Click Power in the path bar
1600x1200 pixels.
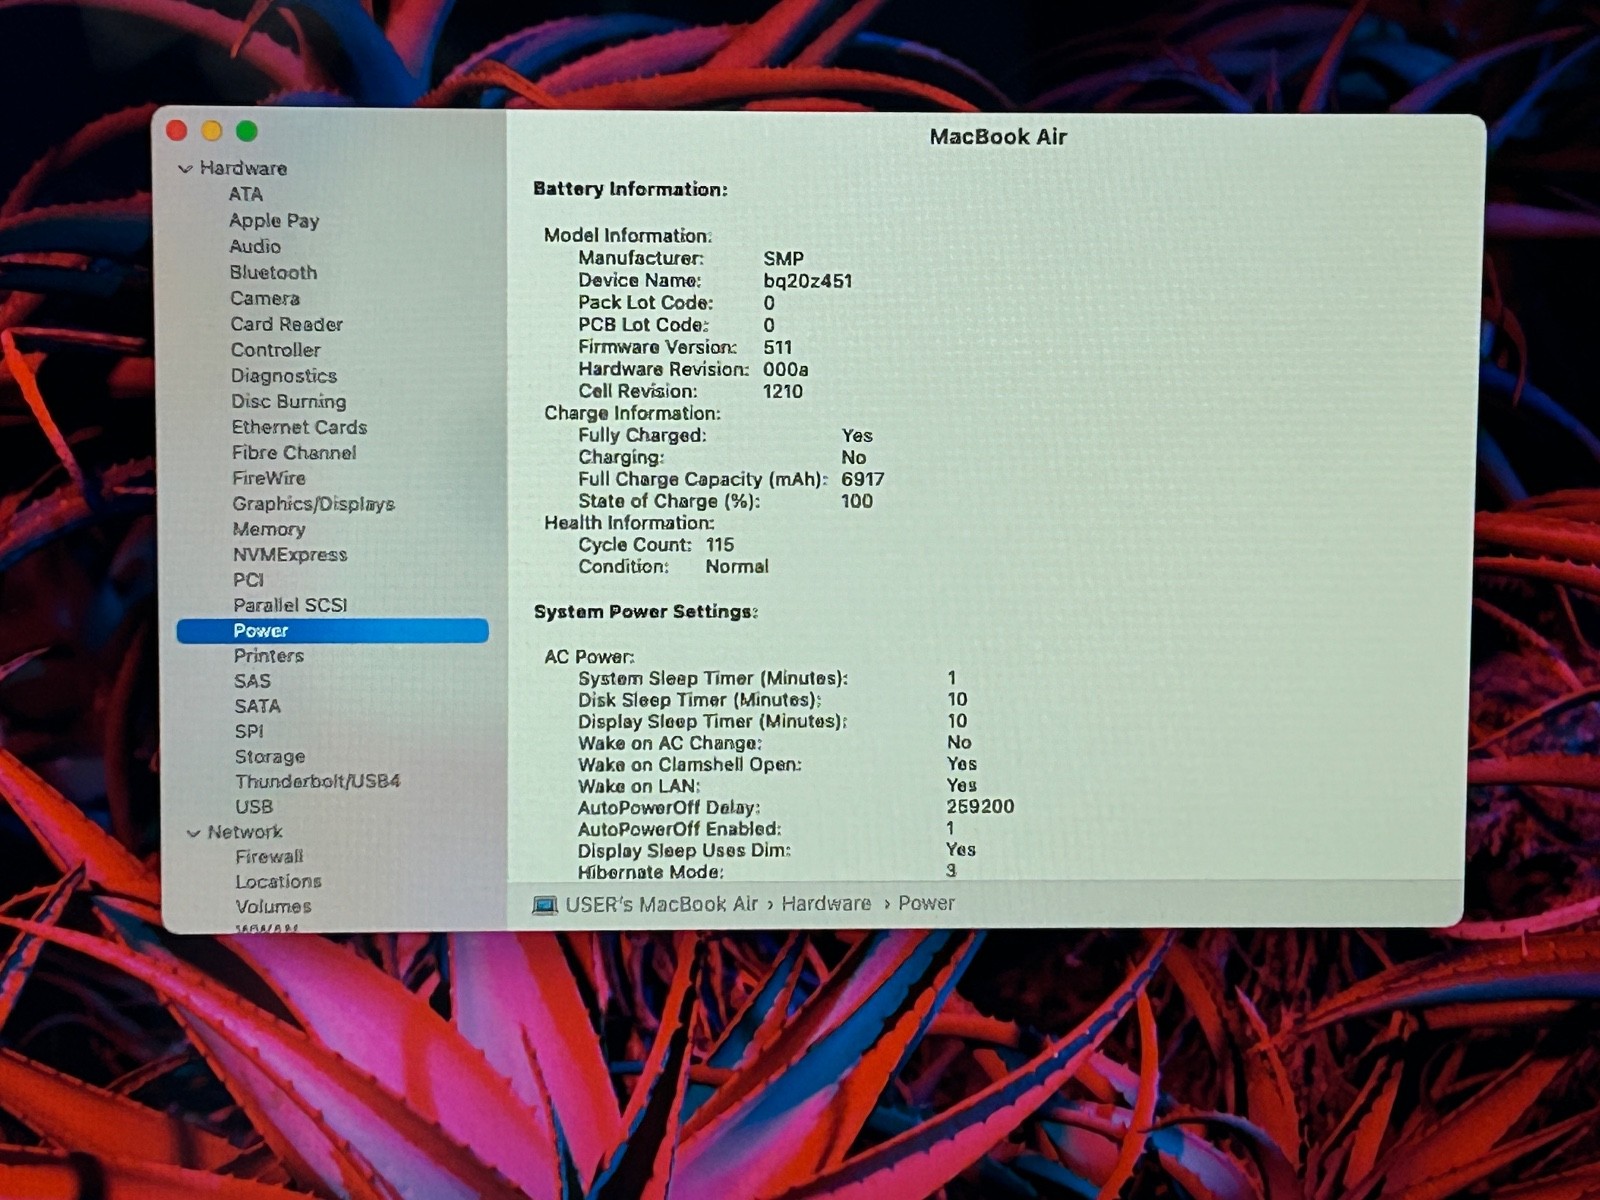[926, 903]
